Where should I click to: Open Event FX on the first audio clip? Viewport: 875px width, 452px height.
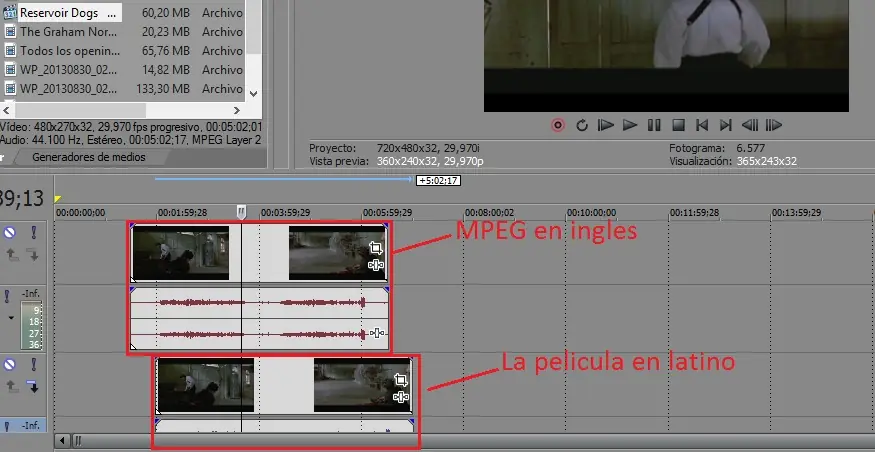377,333
